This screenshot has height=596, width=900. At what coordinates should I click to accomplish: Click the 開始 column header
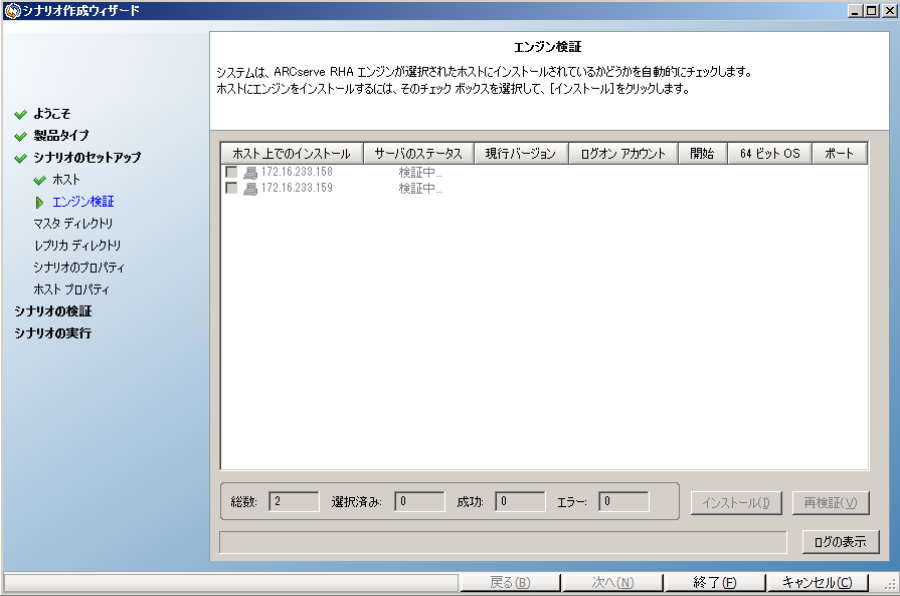click(x=703, y=153)
